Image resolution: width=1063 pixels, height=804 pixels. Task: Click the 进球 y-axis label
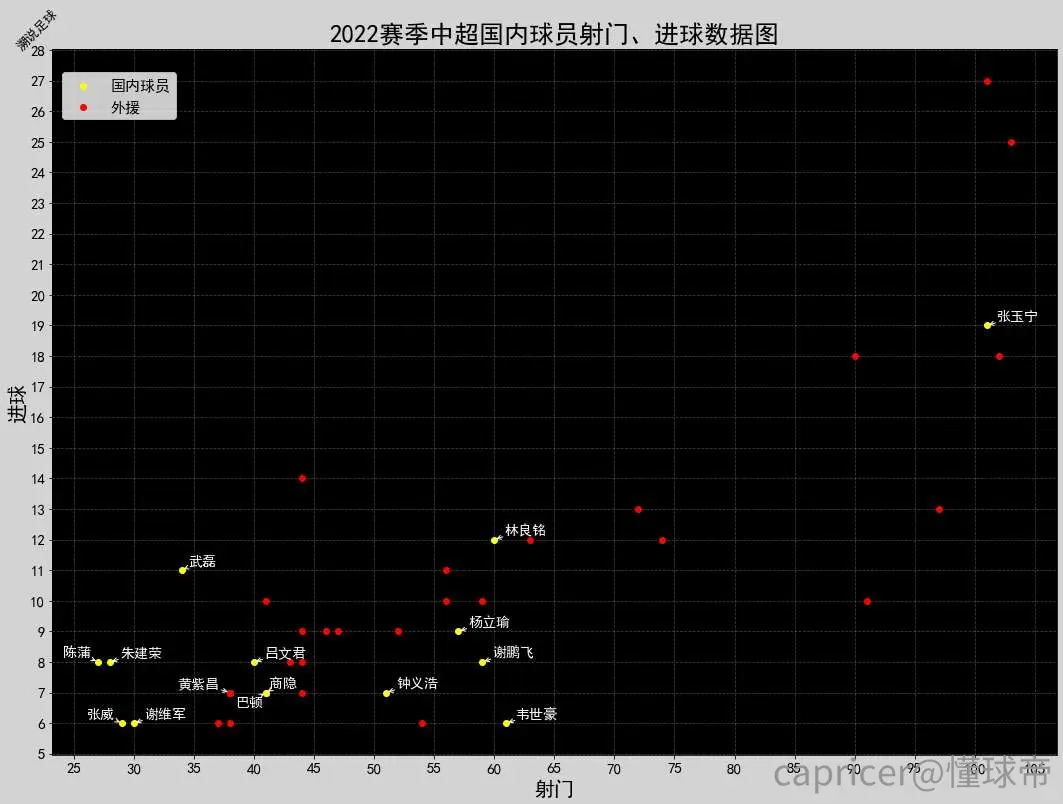tap(17, 403)
